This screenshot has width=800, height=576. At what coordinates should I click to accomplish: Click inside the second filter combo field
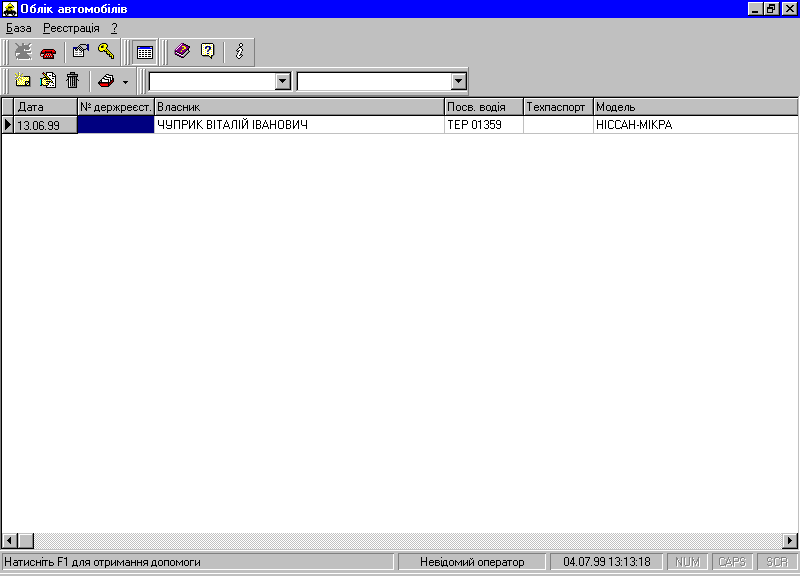click(x=374, y=81)
